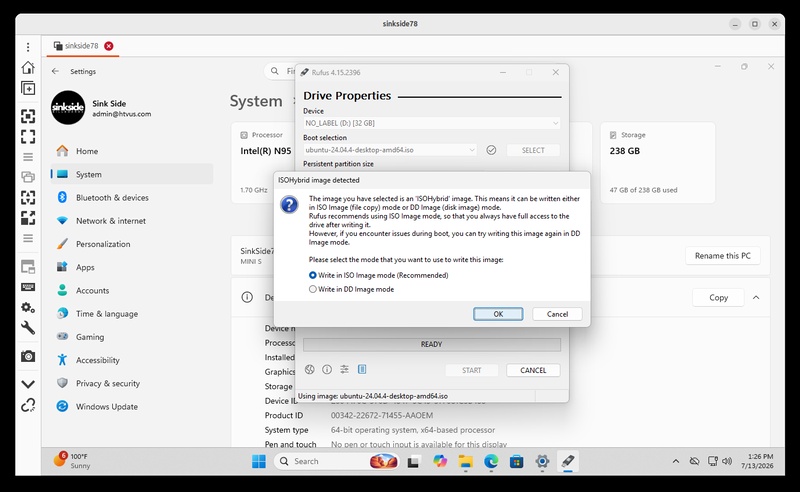Open Windows Update in Settings
The width and height of the screenshot is (800, 492).
(x=132, y=407)
